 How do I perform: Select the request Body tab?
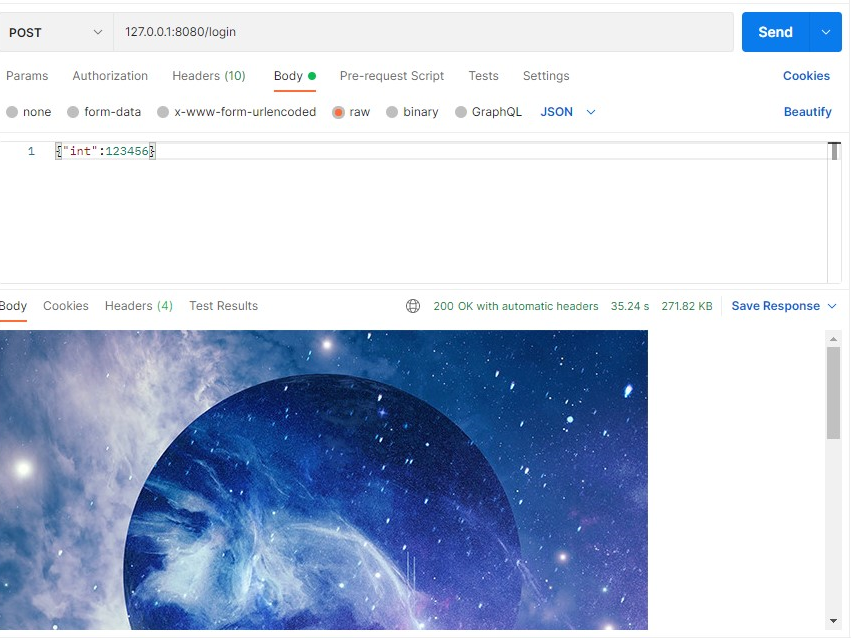pos(295,76)
